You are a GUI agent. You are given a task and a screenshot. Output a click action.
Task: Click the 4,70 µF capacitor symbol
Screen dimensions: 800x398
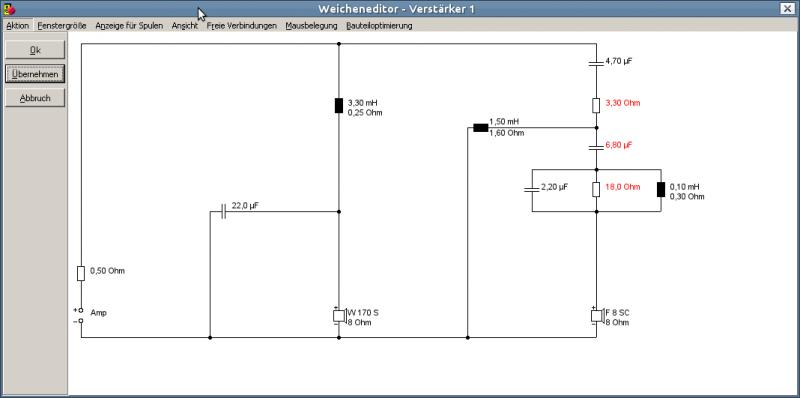point(596,64)
